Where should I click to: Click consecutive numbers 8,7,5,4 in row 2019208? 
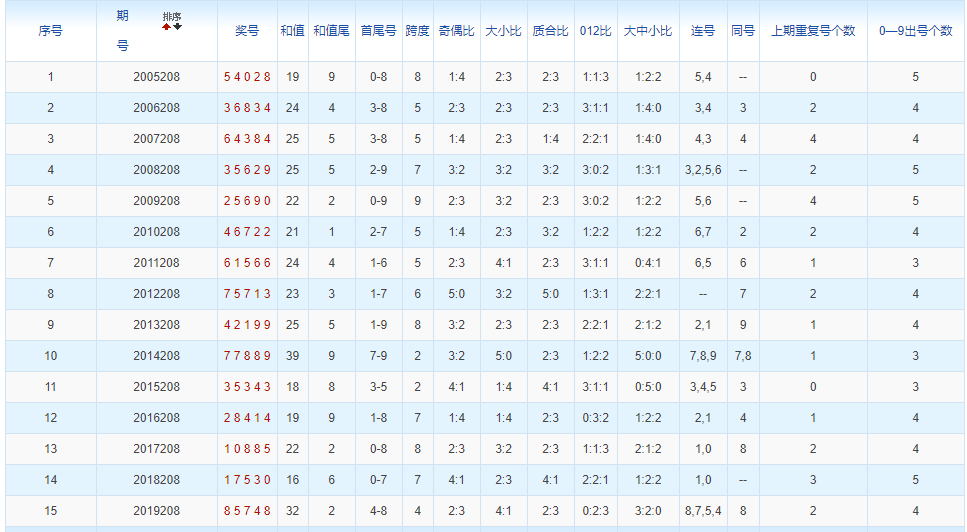(703, 510)
